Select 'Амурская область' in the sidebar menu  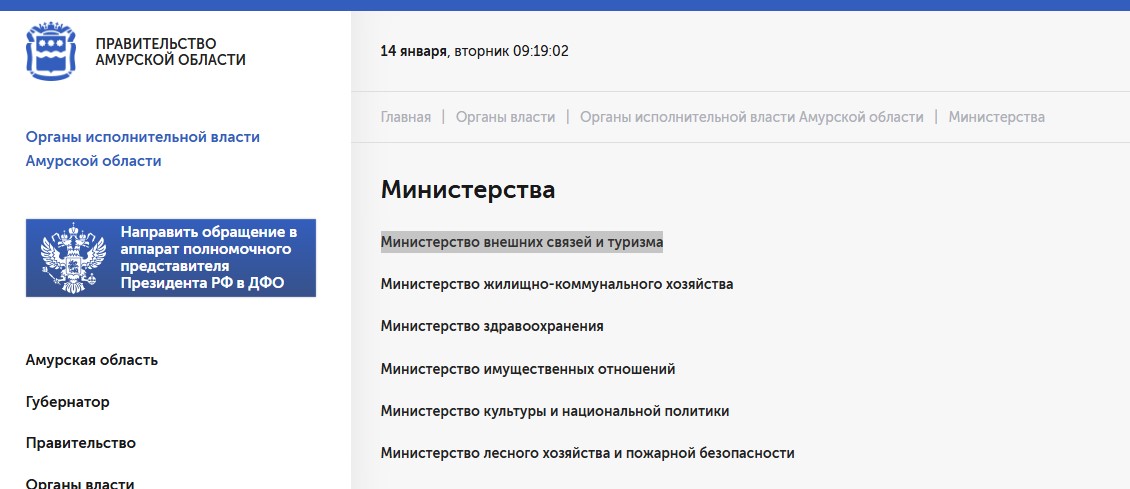coord(91,360)
